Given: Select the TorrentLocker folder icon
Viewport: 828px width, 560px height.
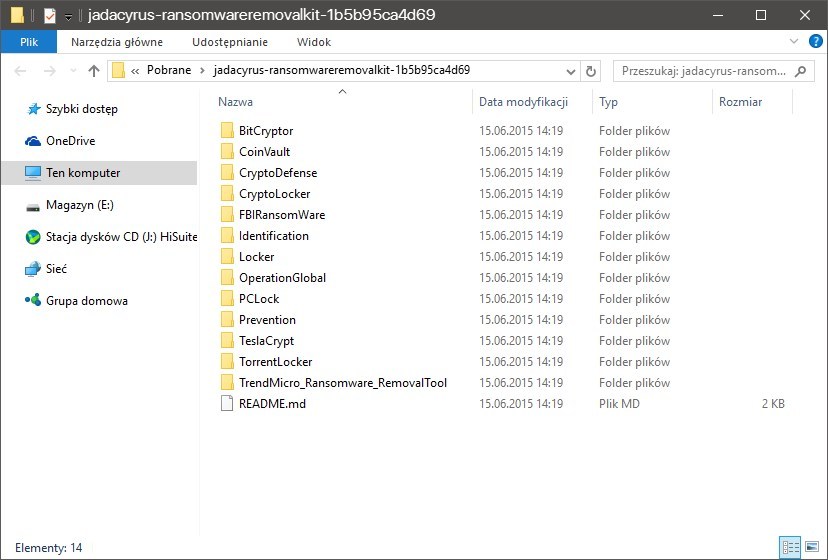Looking at the screenshot, I should [x=227, y=362].
